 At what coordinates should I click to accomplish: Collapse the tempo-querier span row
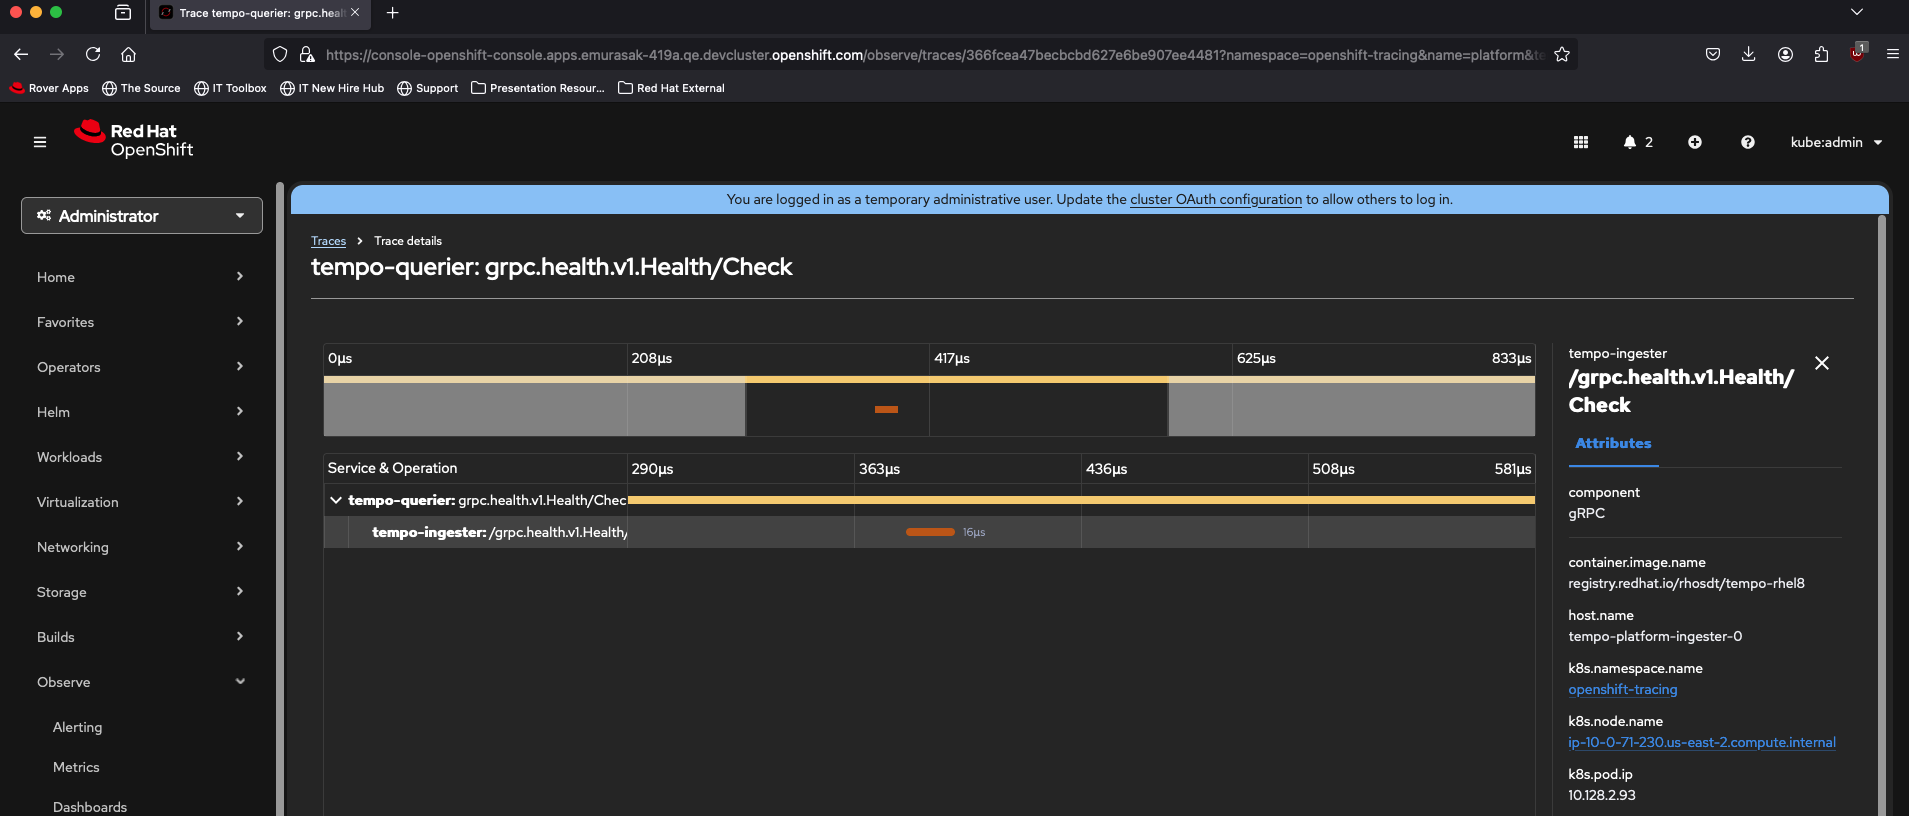336,500
